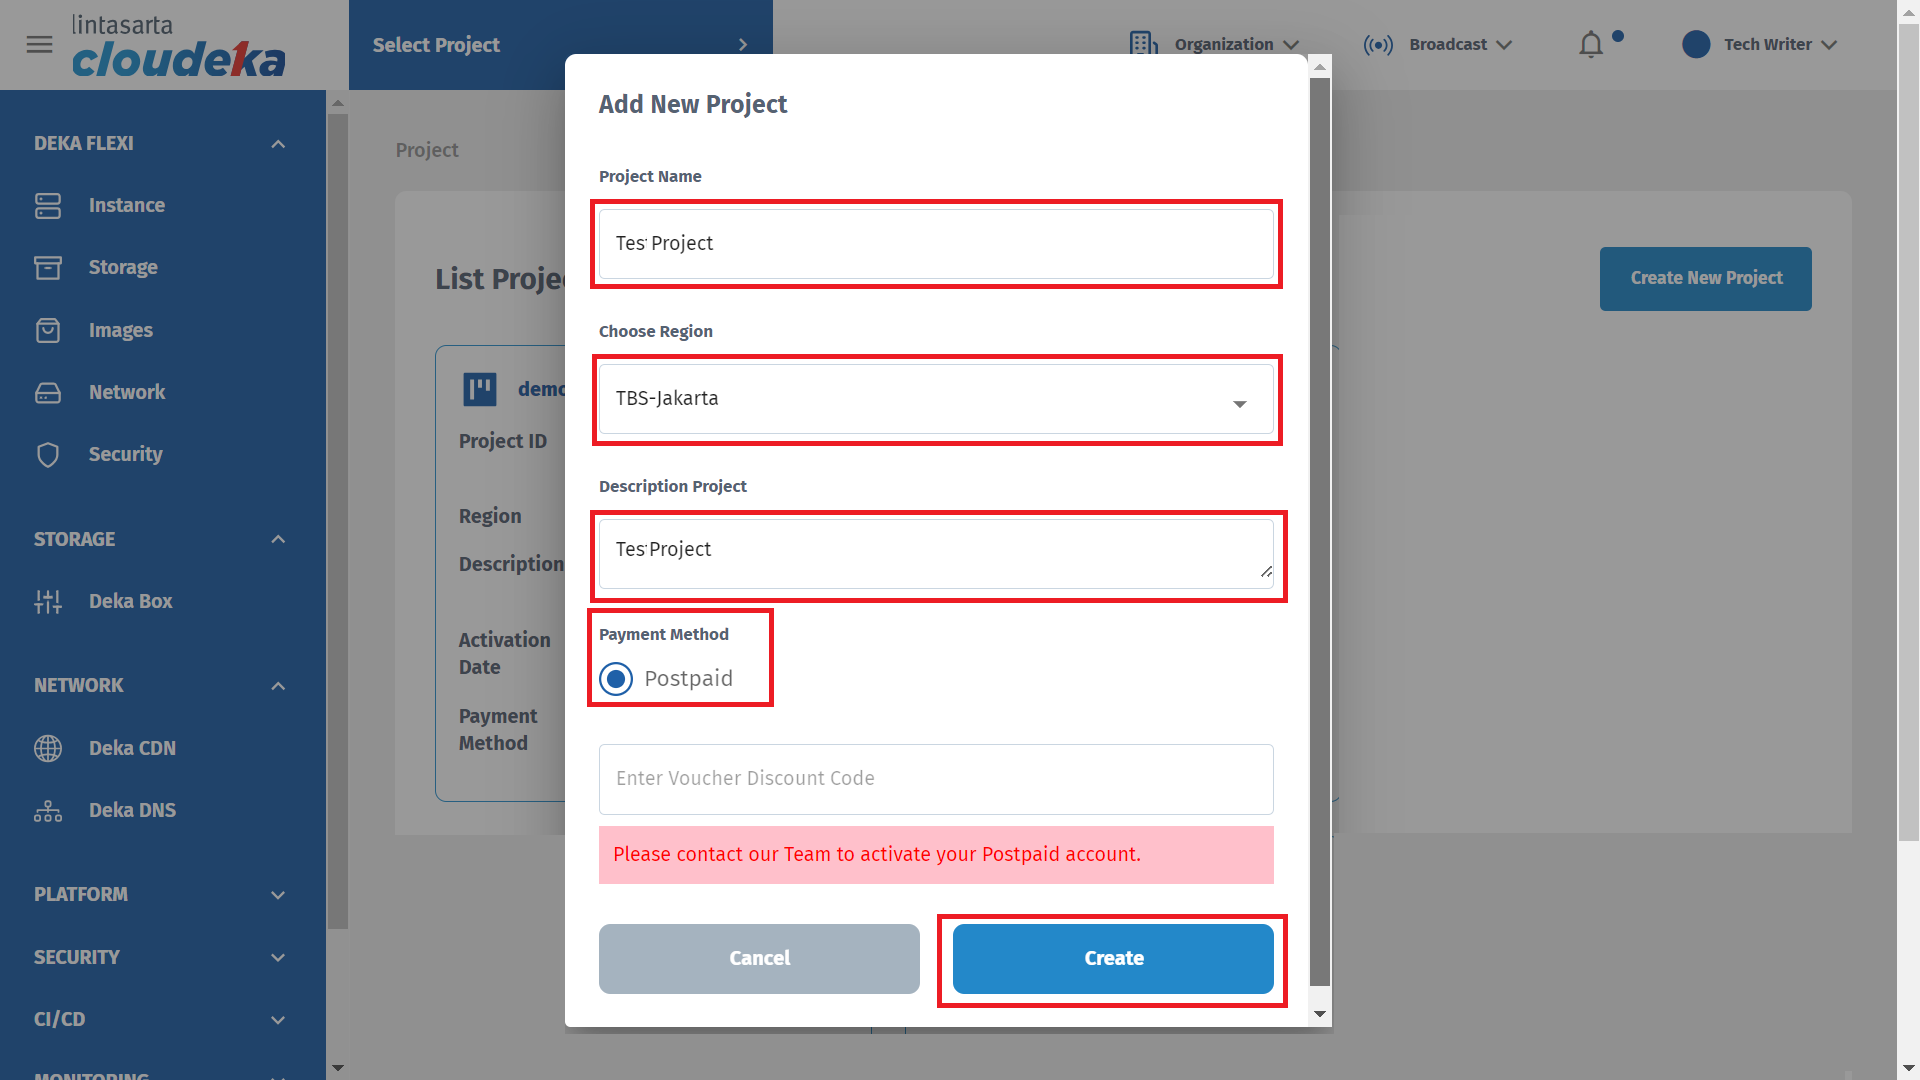Click the Instance server icon
This screenshot has width=1920, height=1080.
[x=48, y=205]
